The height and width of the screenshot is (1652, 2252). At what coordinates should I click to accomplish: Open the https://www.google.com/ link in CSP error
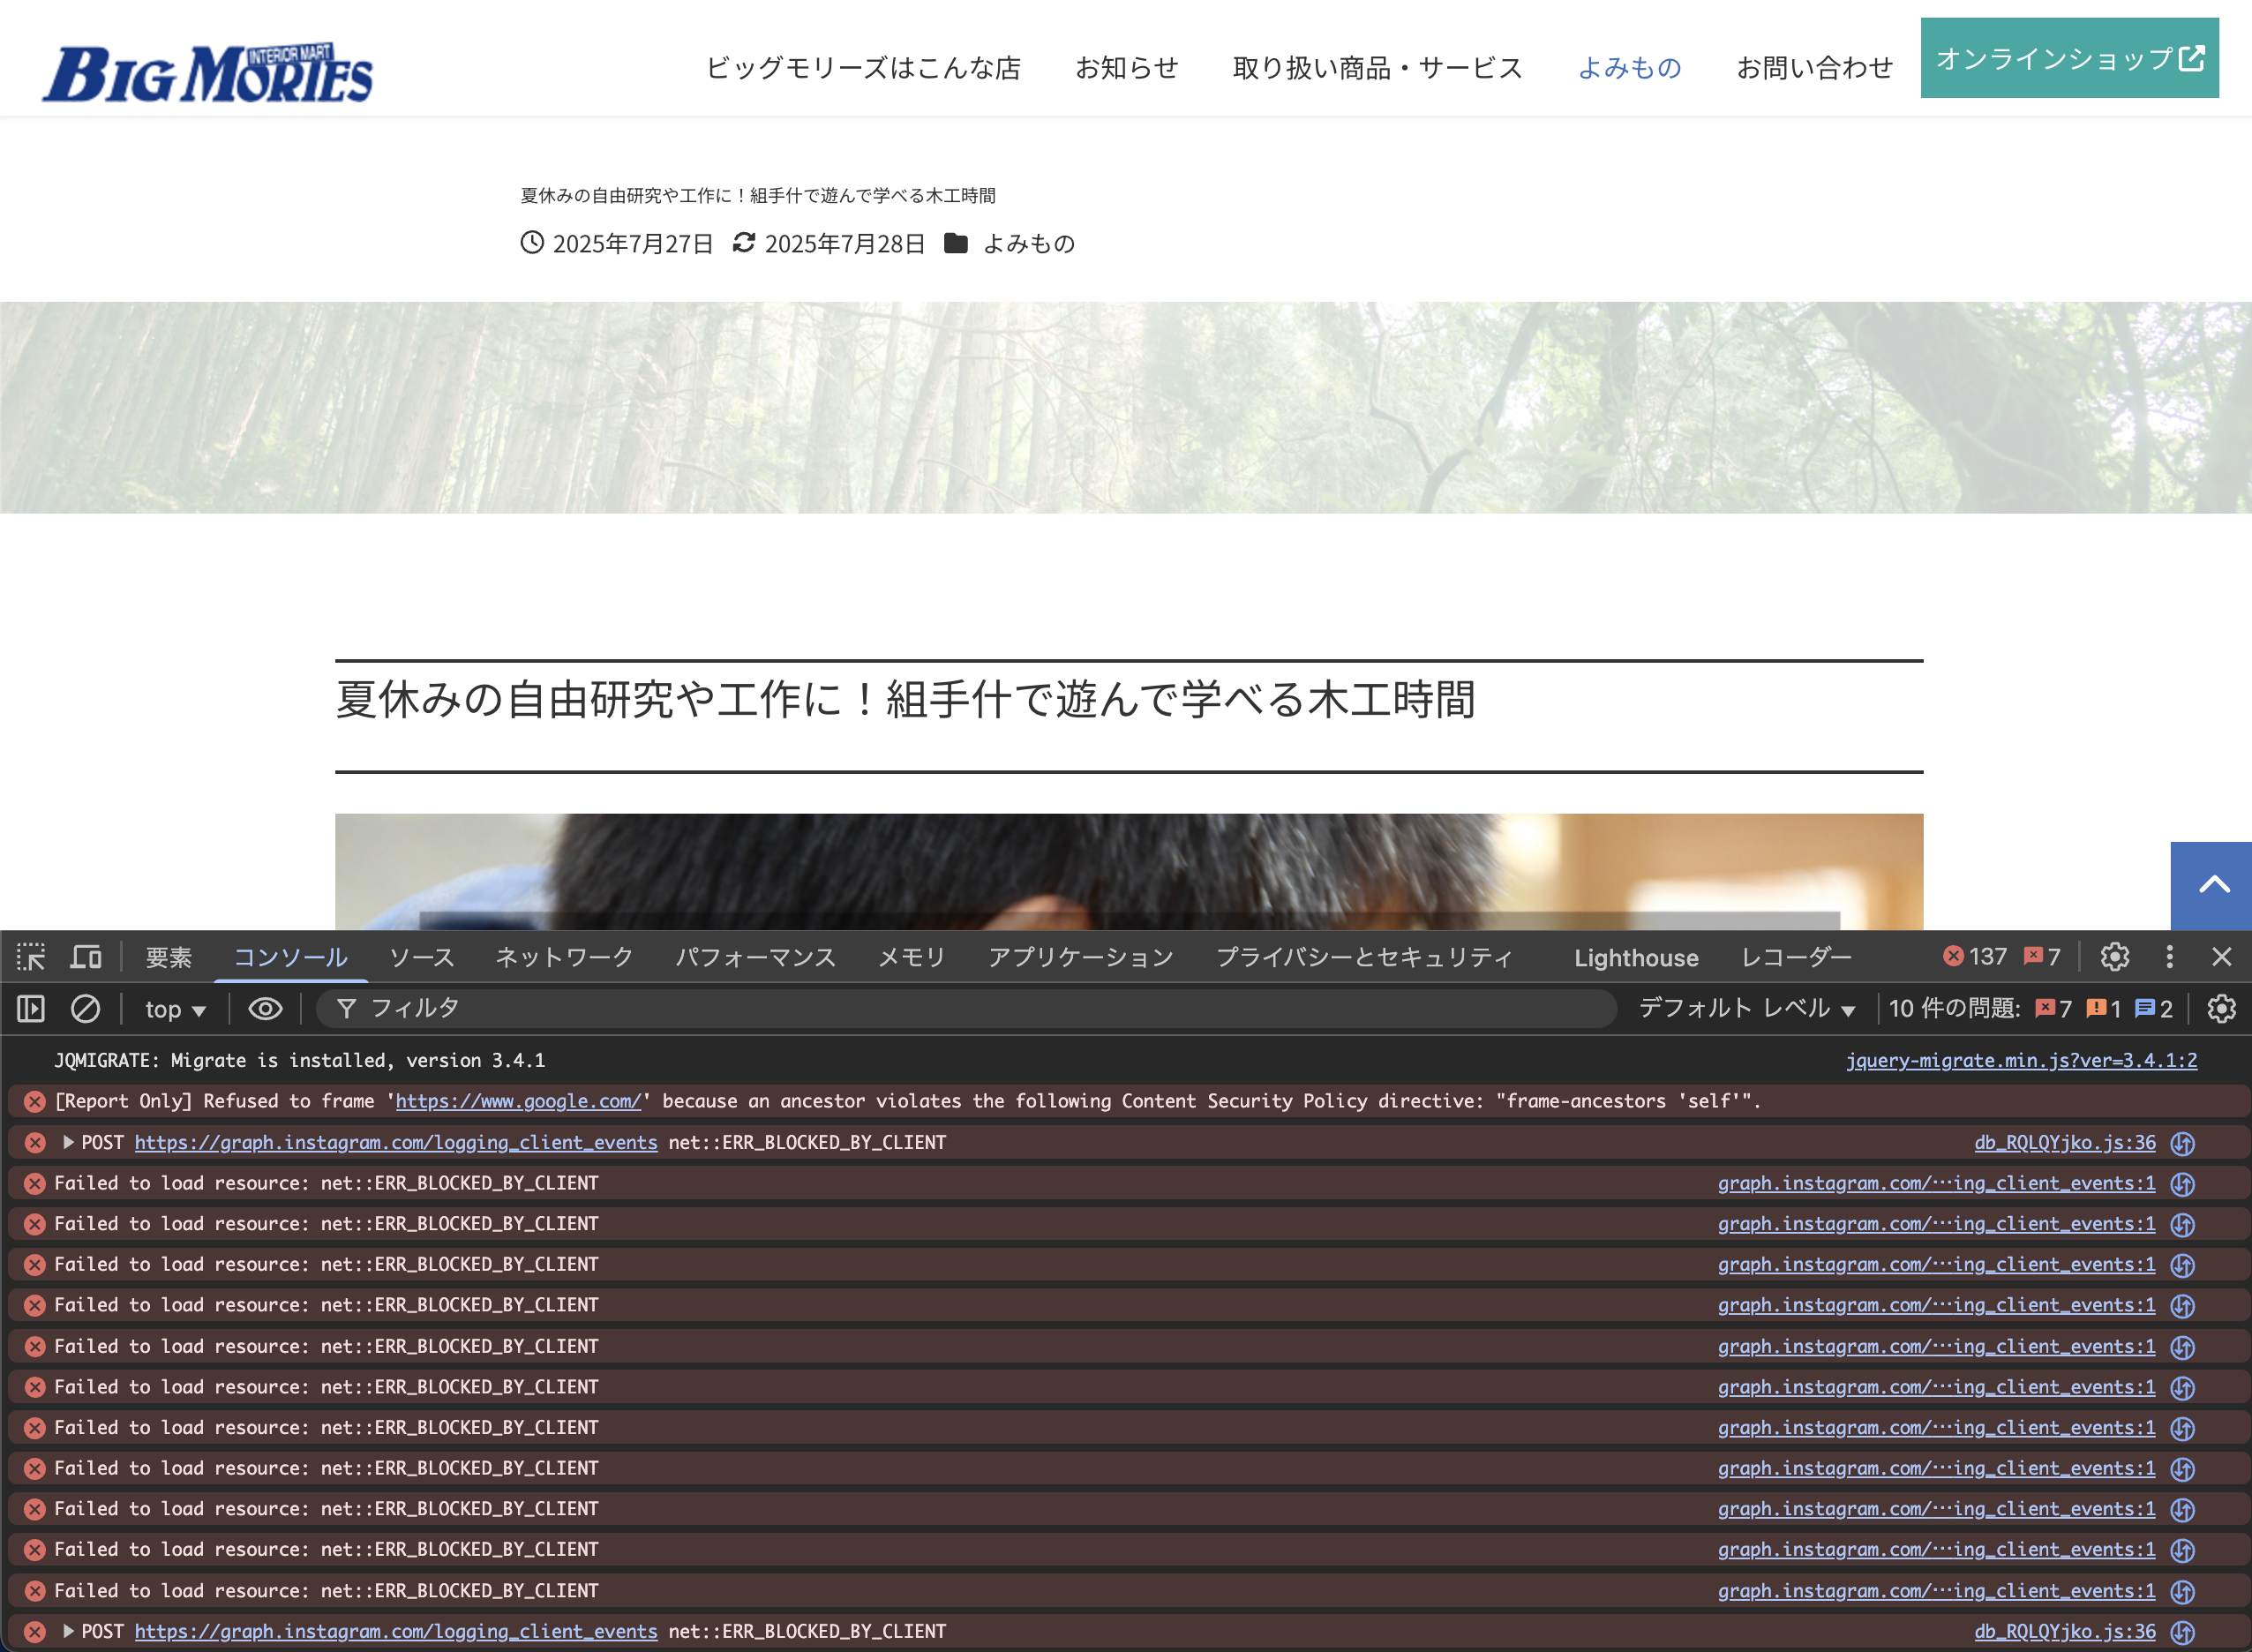(x=518, y=1101)
